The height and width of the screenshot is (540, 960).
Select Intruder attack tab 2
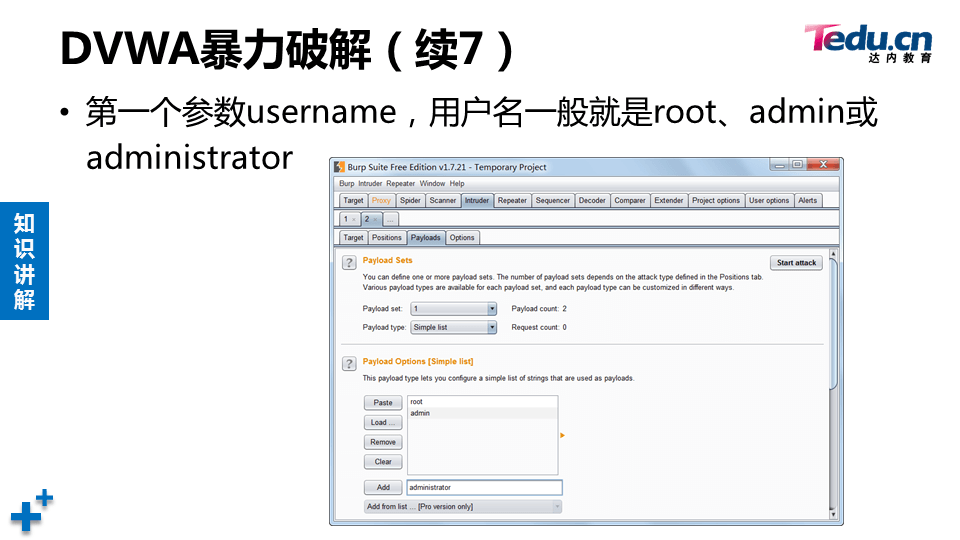(x=367, y=219)
